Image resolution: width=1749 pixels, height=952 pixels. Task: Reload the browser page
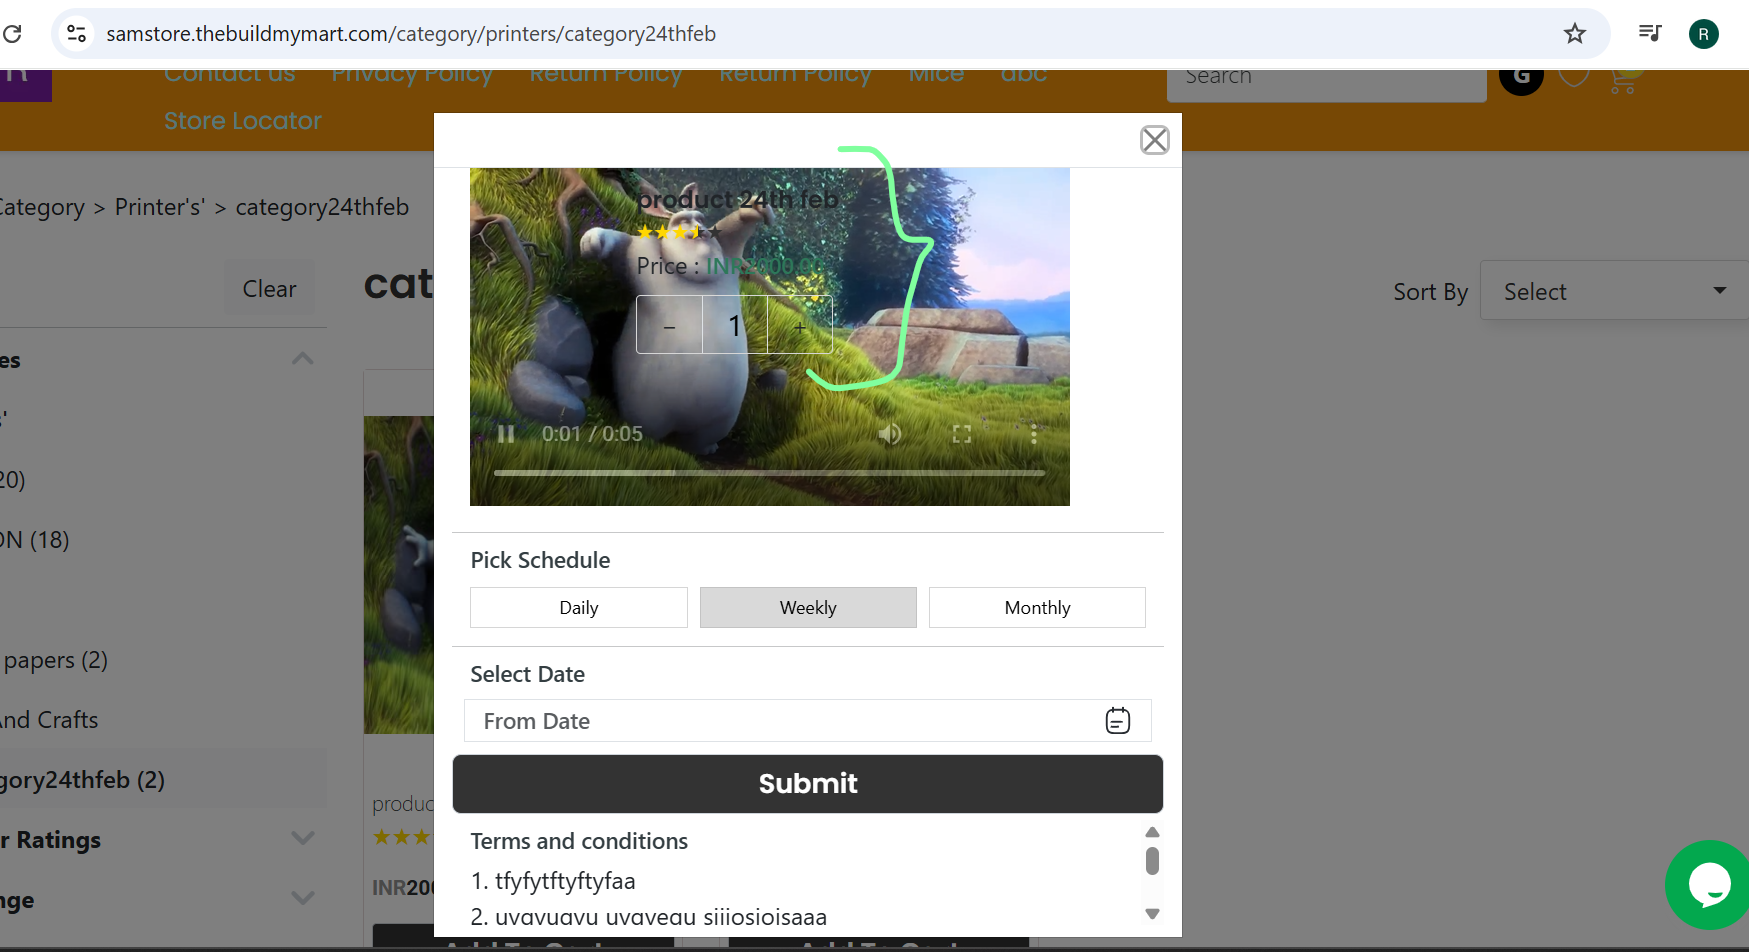(x=13, y=34)
